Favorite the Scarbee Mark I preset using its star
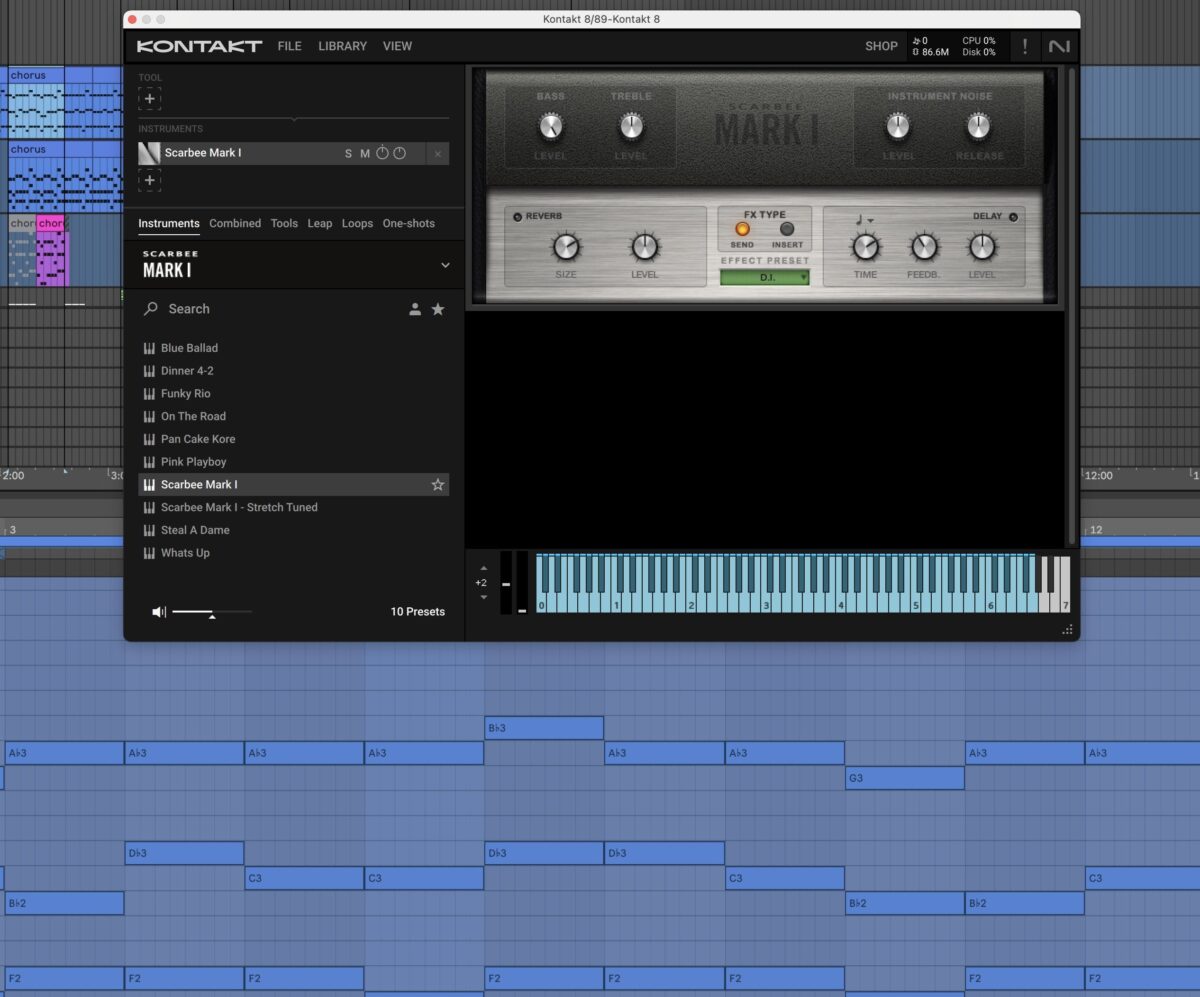Viewport: 1200px width, 997px height. point(437,485)
